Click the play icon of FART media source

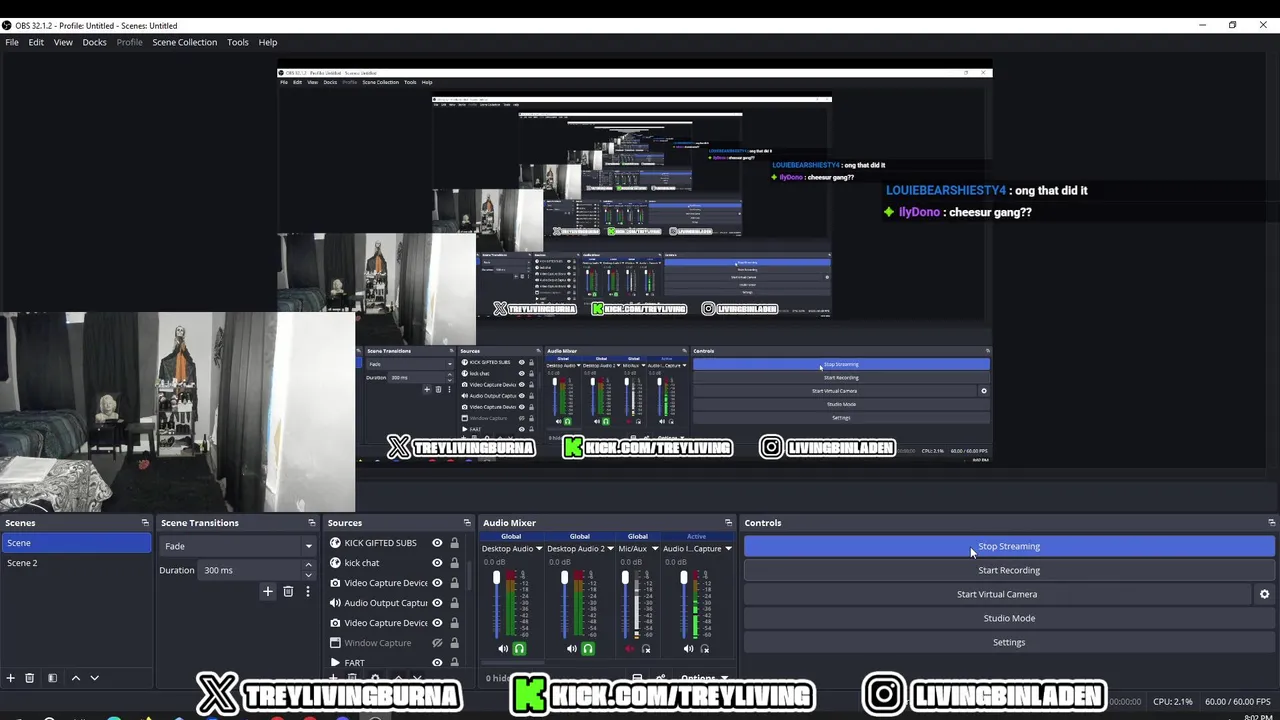point(335,663)
